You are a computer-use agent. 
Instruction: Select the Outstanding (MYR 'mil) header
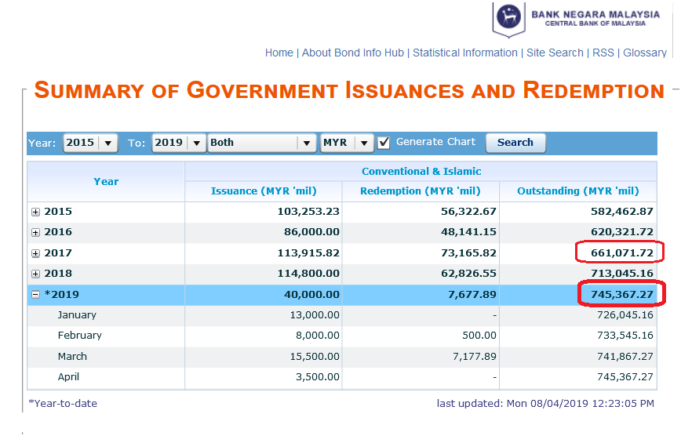click(578, 191)
